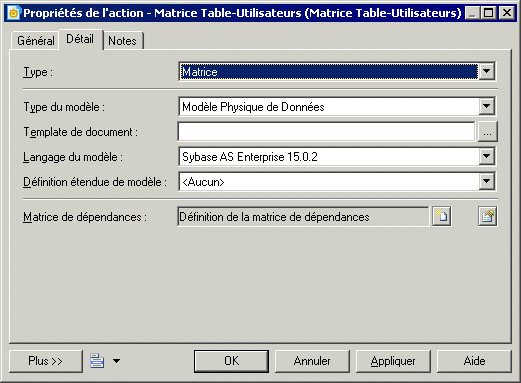521x383 pixels.
Task: Open help with the Aide button
Action: click(x=474, y=361)
